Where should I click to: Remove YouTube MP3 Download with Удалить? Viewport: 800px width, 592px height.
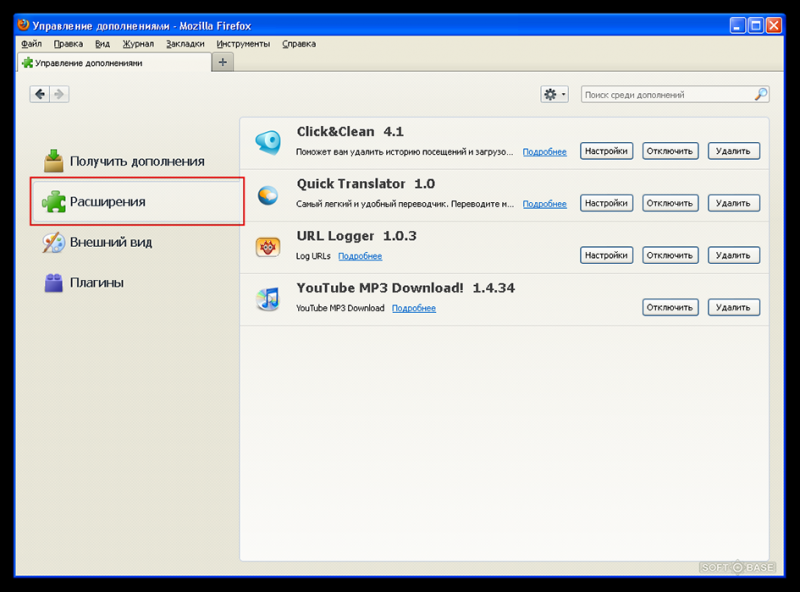click(734, 307)
